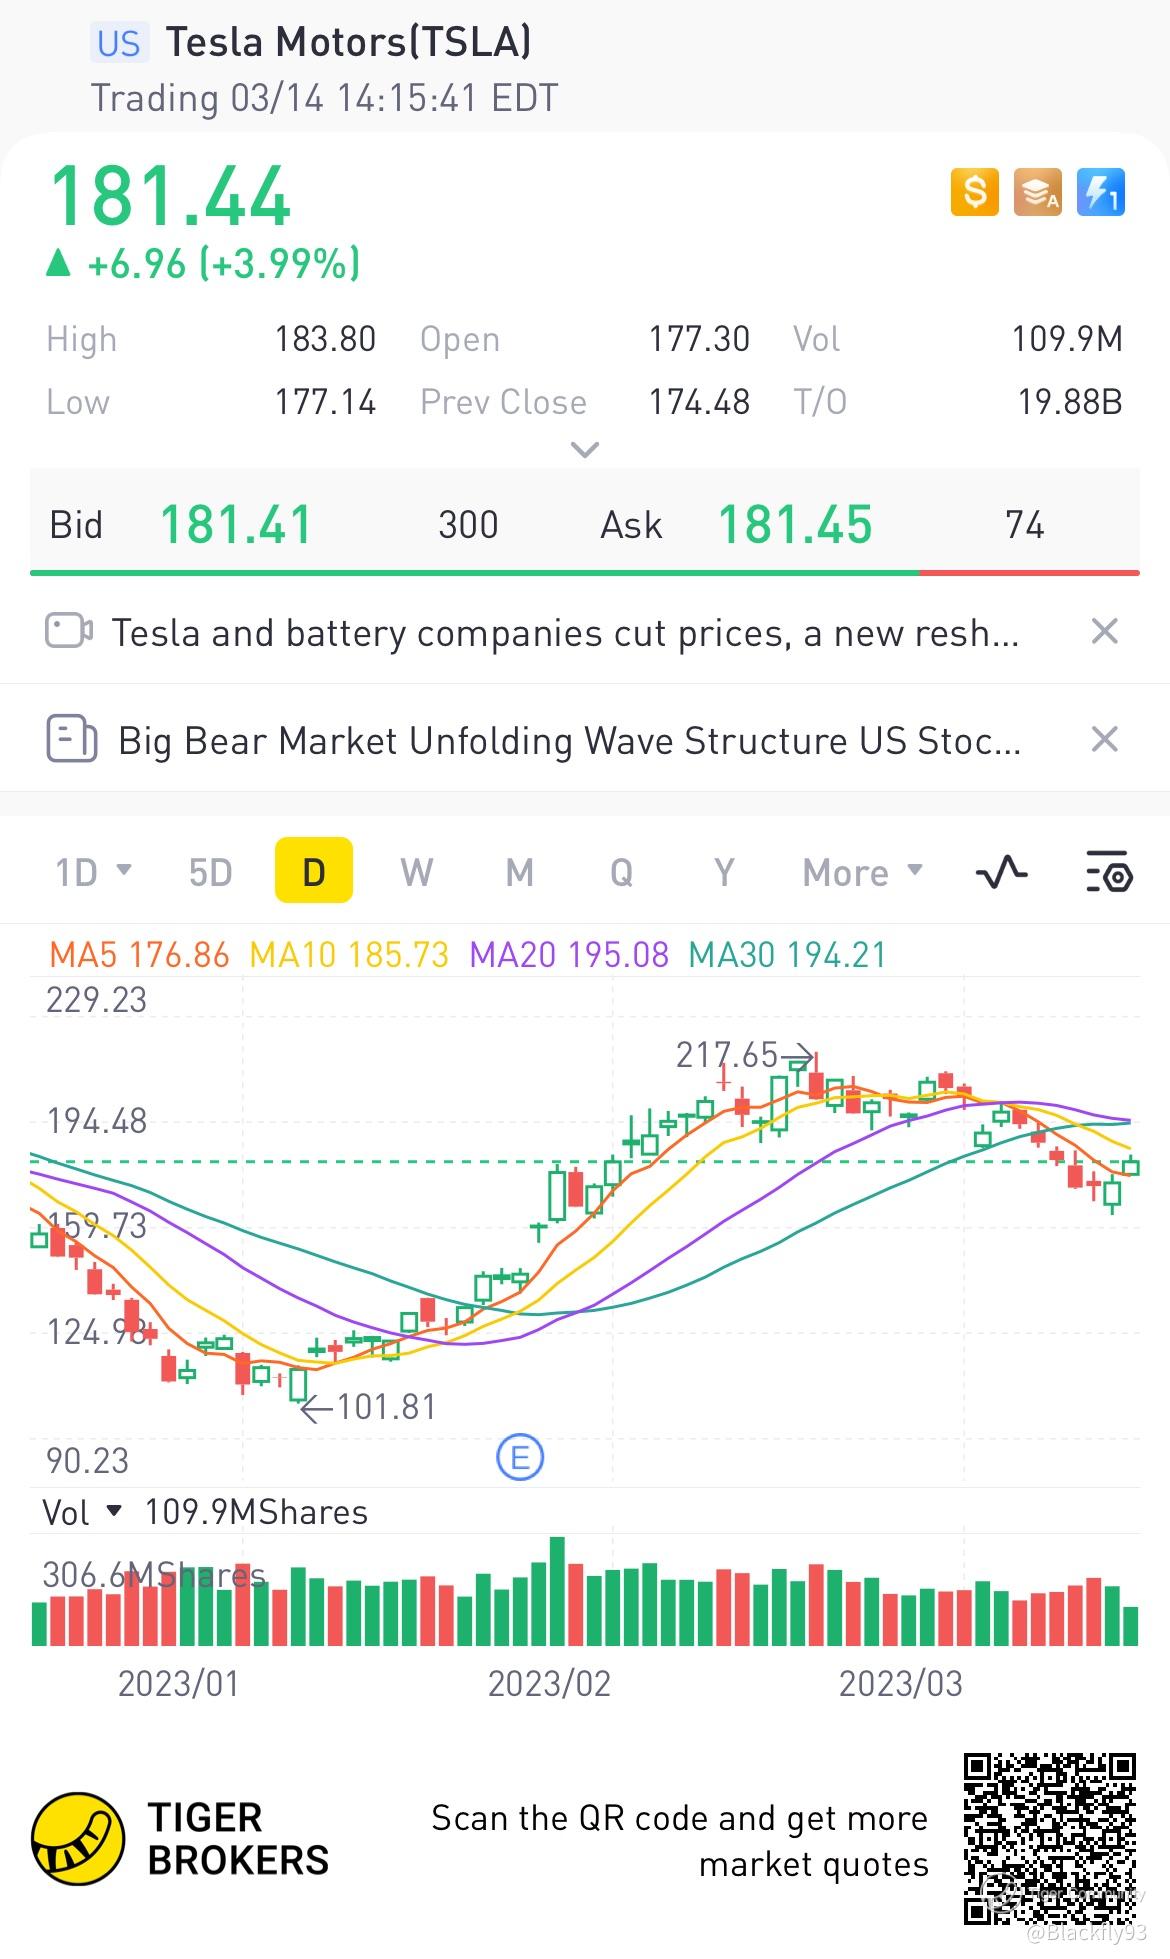Tap the Tiger Brokers logo

pyautogui.click(x=180, y=1838)
